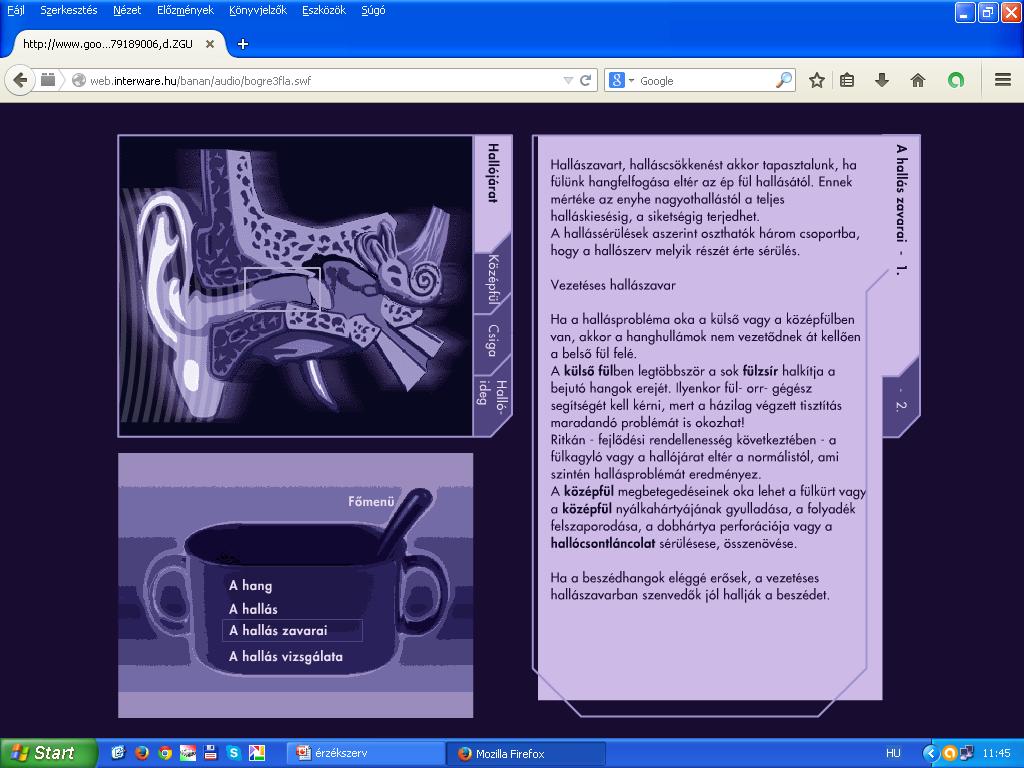This screenshot has width=1024, height=768.
Task: Click the multicolored Google quick launch icon
Action: pyautogui.click(x=257, y=753)
